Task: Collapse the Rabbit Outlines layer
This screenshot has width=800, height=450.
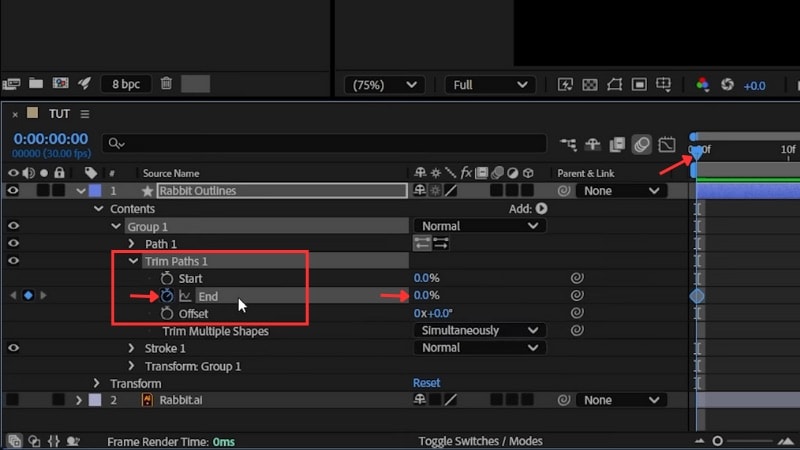Action: pos(80,191)
